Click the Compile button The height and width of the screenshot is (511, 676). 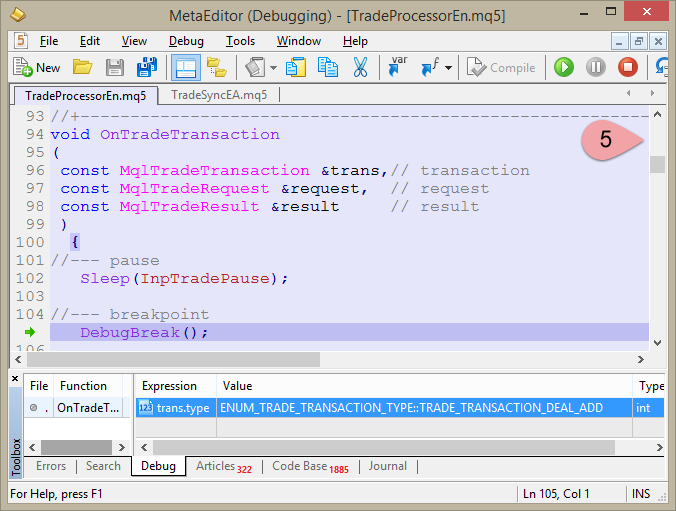(501, 68)
